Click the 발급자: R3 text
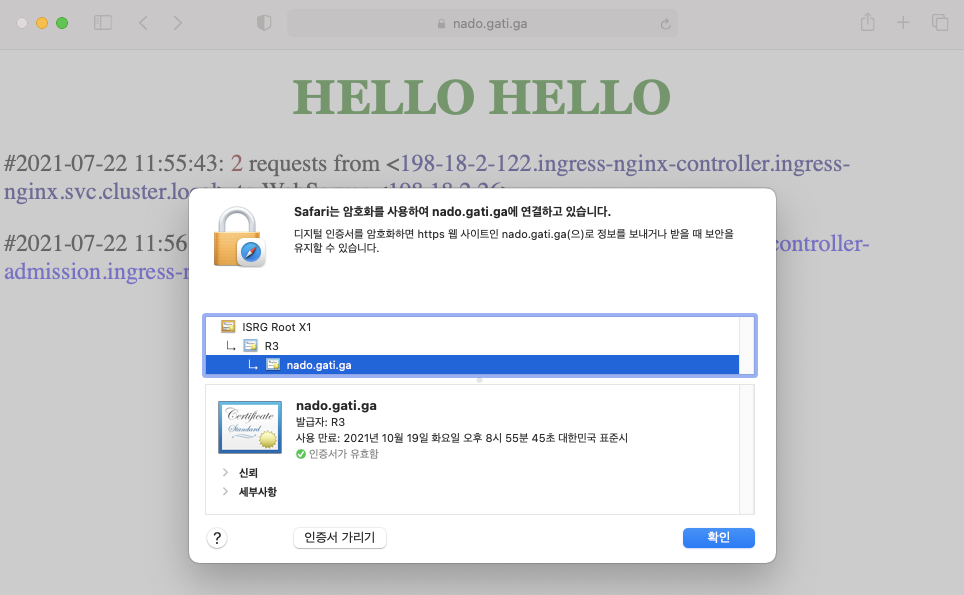Viewport: 964px width, 595px height. click(320, 422)
